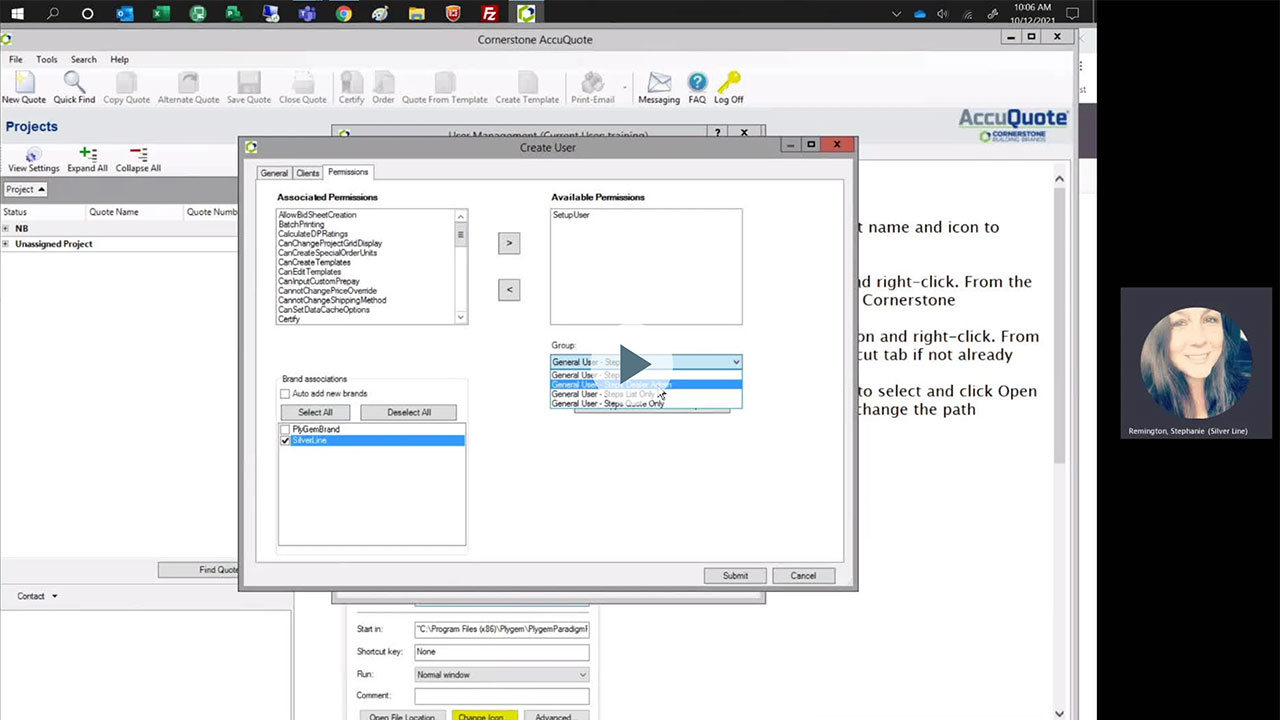This screenshot has width=1280, height=720.
Task: Click the Deselect All brands button
Action: click(408, 412)
